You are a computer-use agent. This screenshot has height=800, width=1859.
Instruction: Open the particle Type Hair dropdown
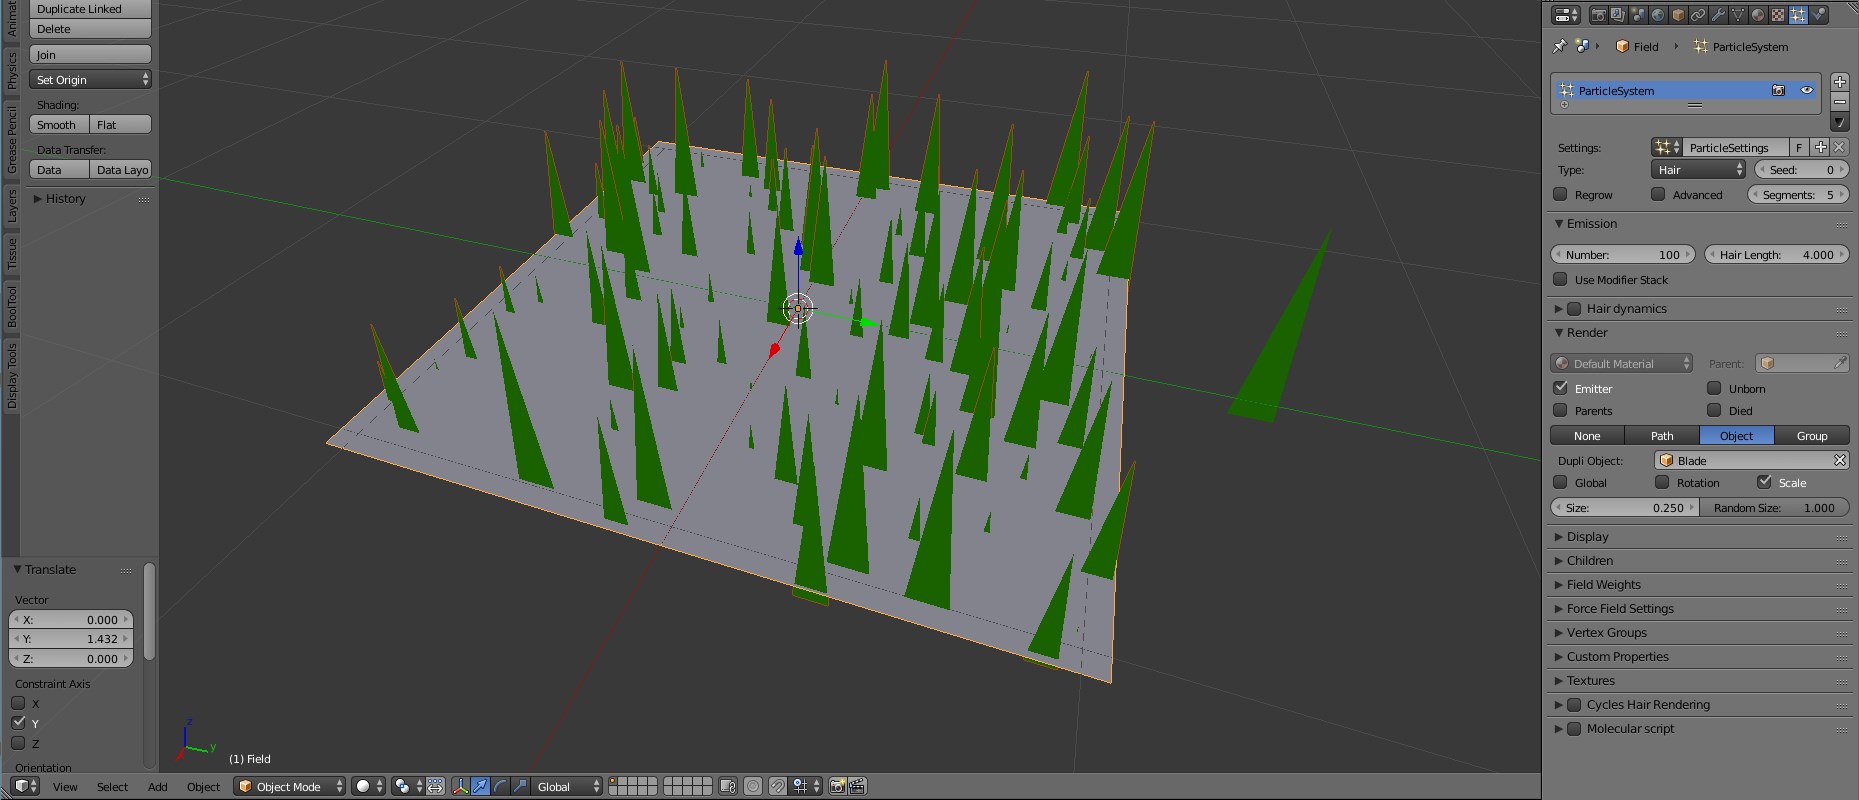pos(1698,170)
